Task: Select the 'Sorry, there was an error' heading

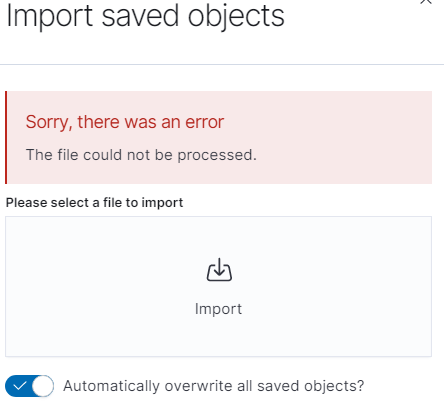Action: (125, 122)
